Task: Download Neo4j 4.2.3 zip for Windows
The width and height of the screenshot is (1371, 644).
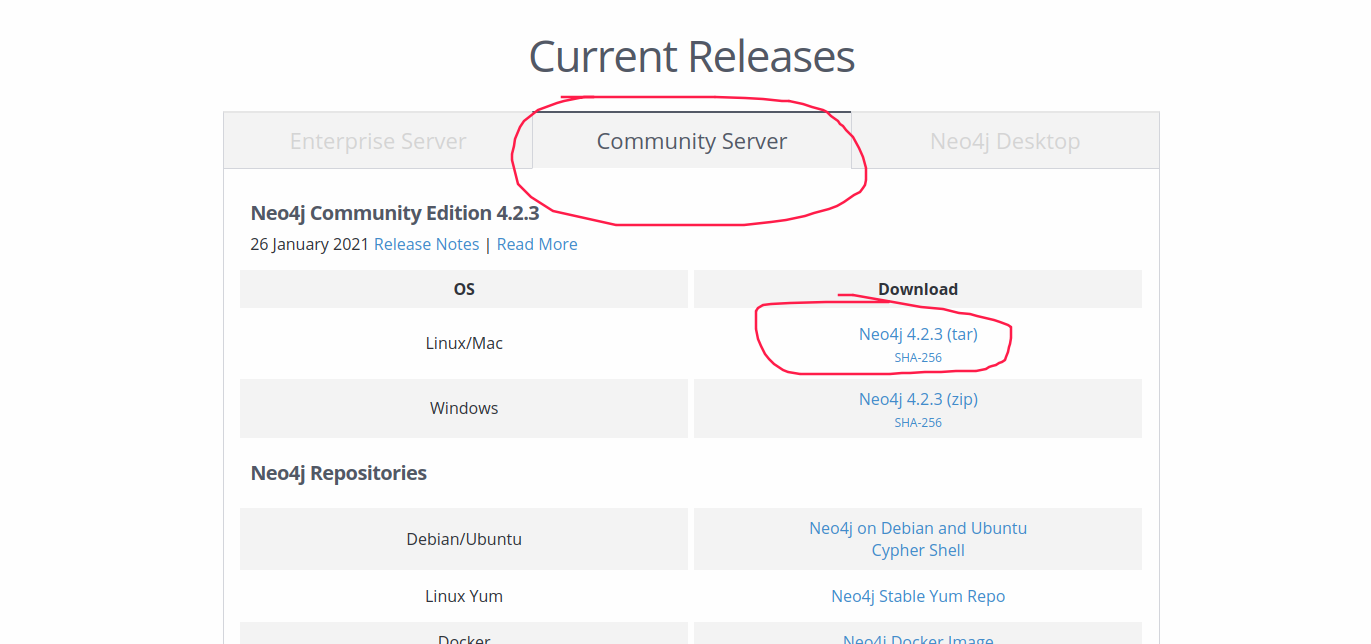Action: point(917,399)
